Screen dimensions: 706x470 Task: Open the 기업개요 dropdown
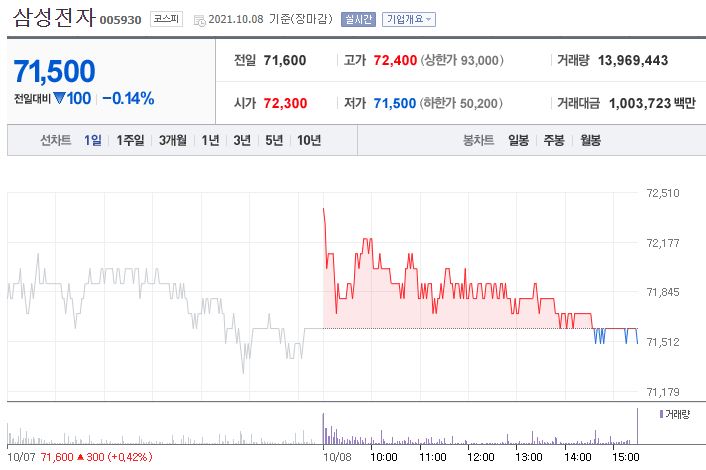click(409, 19)
